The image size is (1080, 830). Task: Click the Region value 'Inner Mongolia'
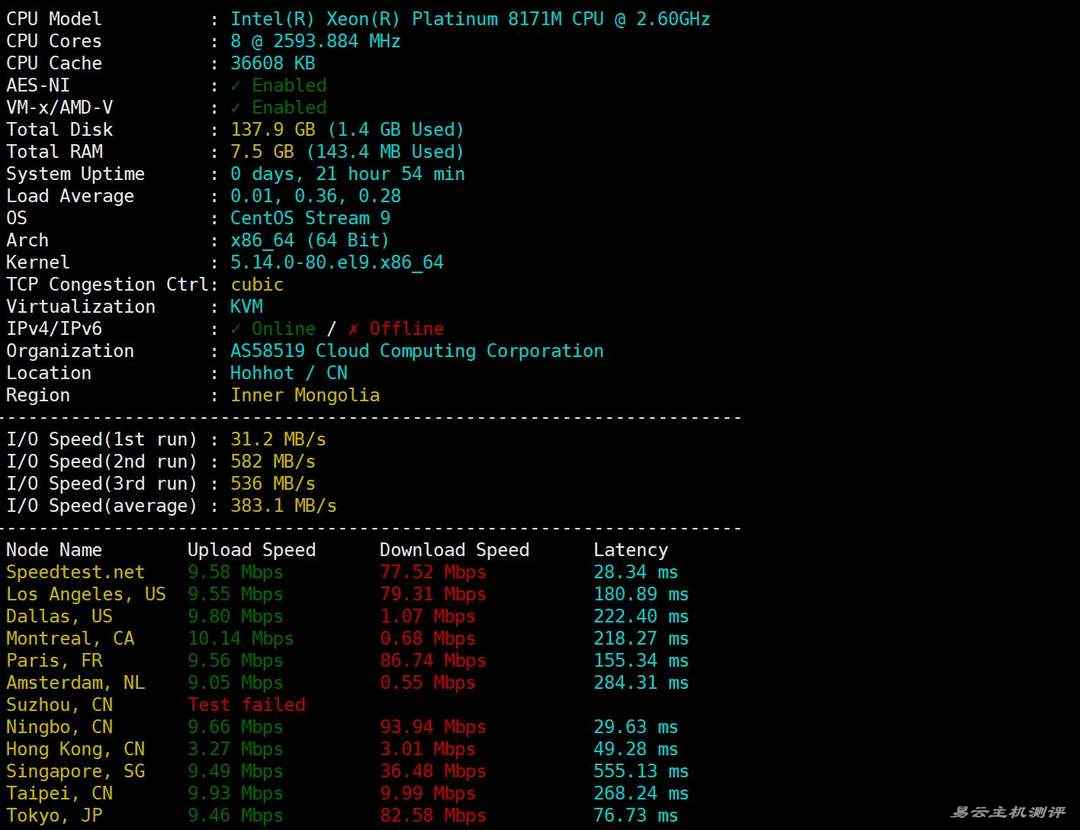304,395
